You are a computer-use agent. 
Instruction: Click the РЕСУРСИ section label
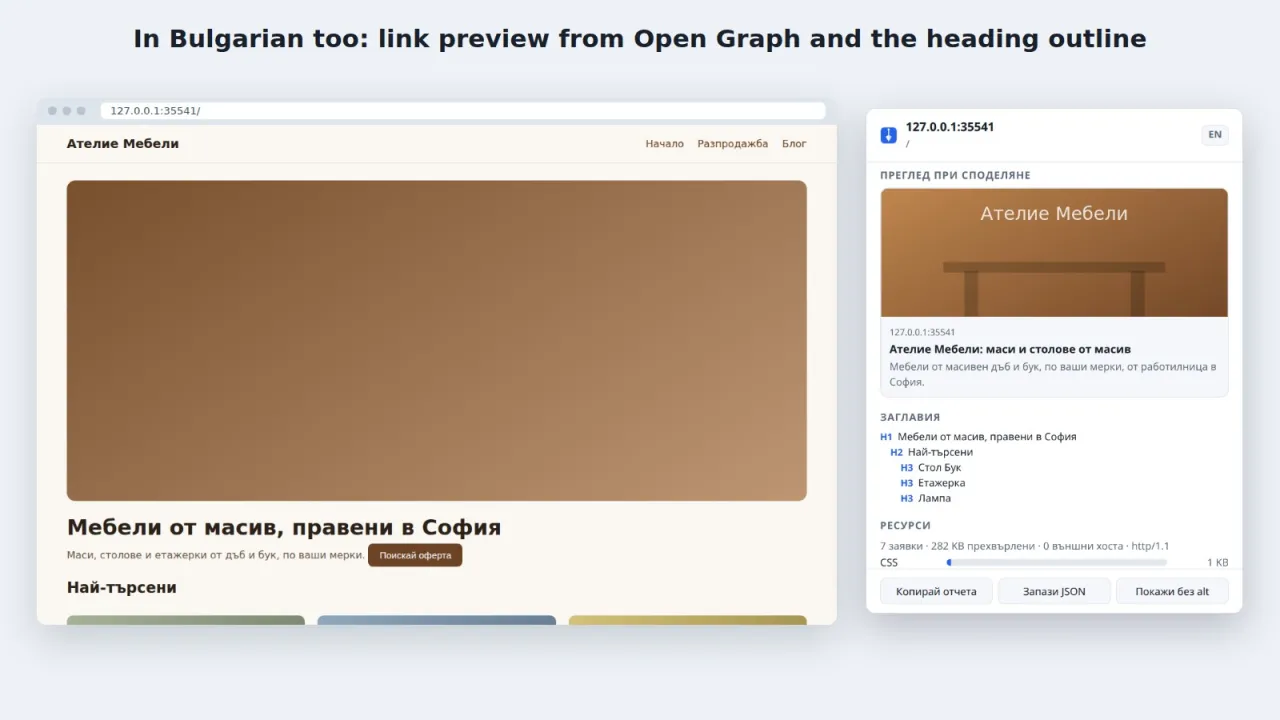905,526
